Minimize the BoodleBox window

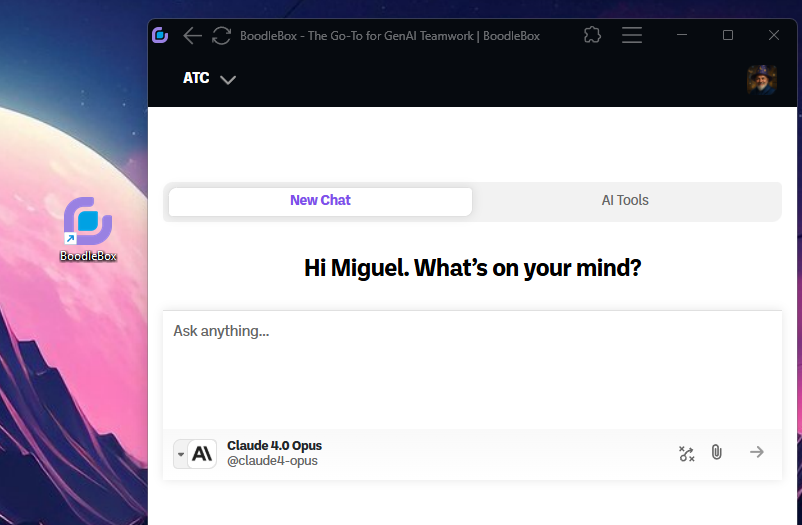[682, 35]
